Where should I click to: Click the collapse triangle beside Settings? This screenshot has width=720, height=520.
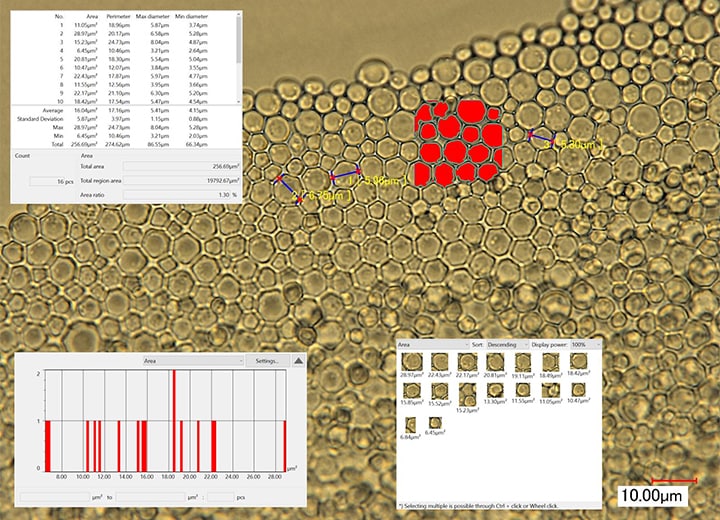click(x=298, y=360)
